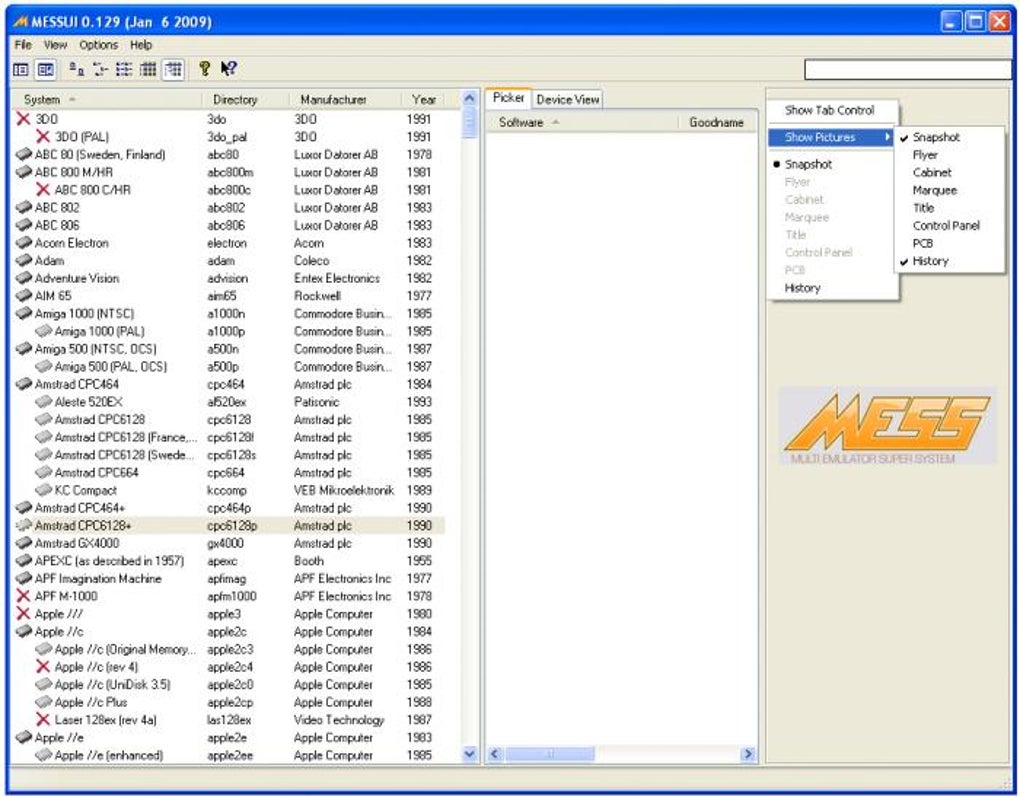Sort by the Manufacturer column header
Viewport: 1020px width, 797px height.
pyautogui.click(x=346, y=100)
